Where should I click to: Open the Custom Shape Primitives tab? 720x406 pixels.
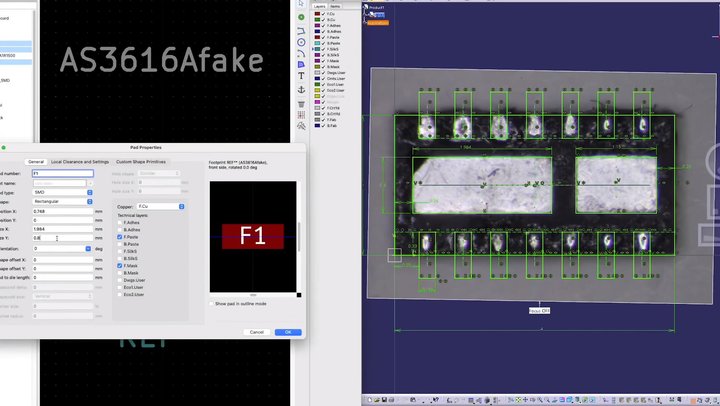[x=141, y=161]
